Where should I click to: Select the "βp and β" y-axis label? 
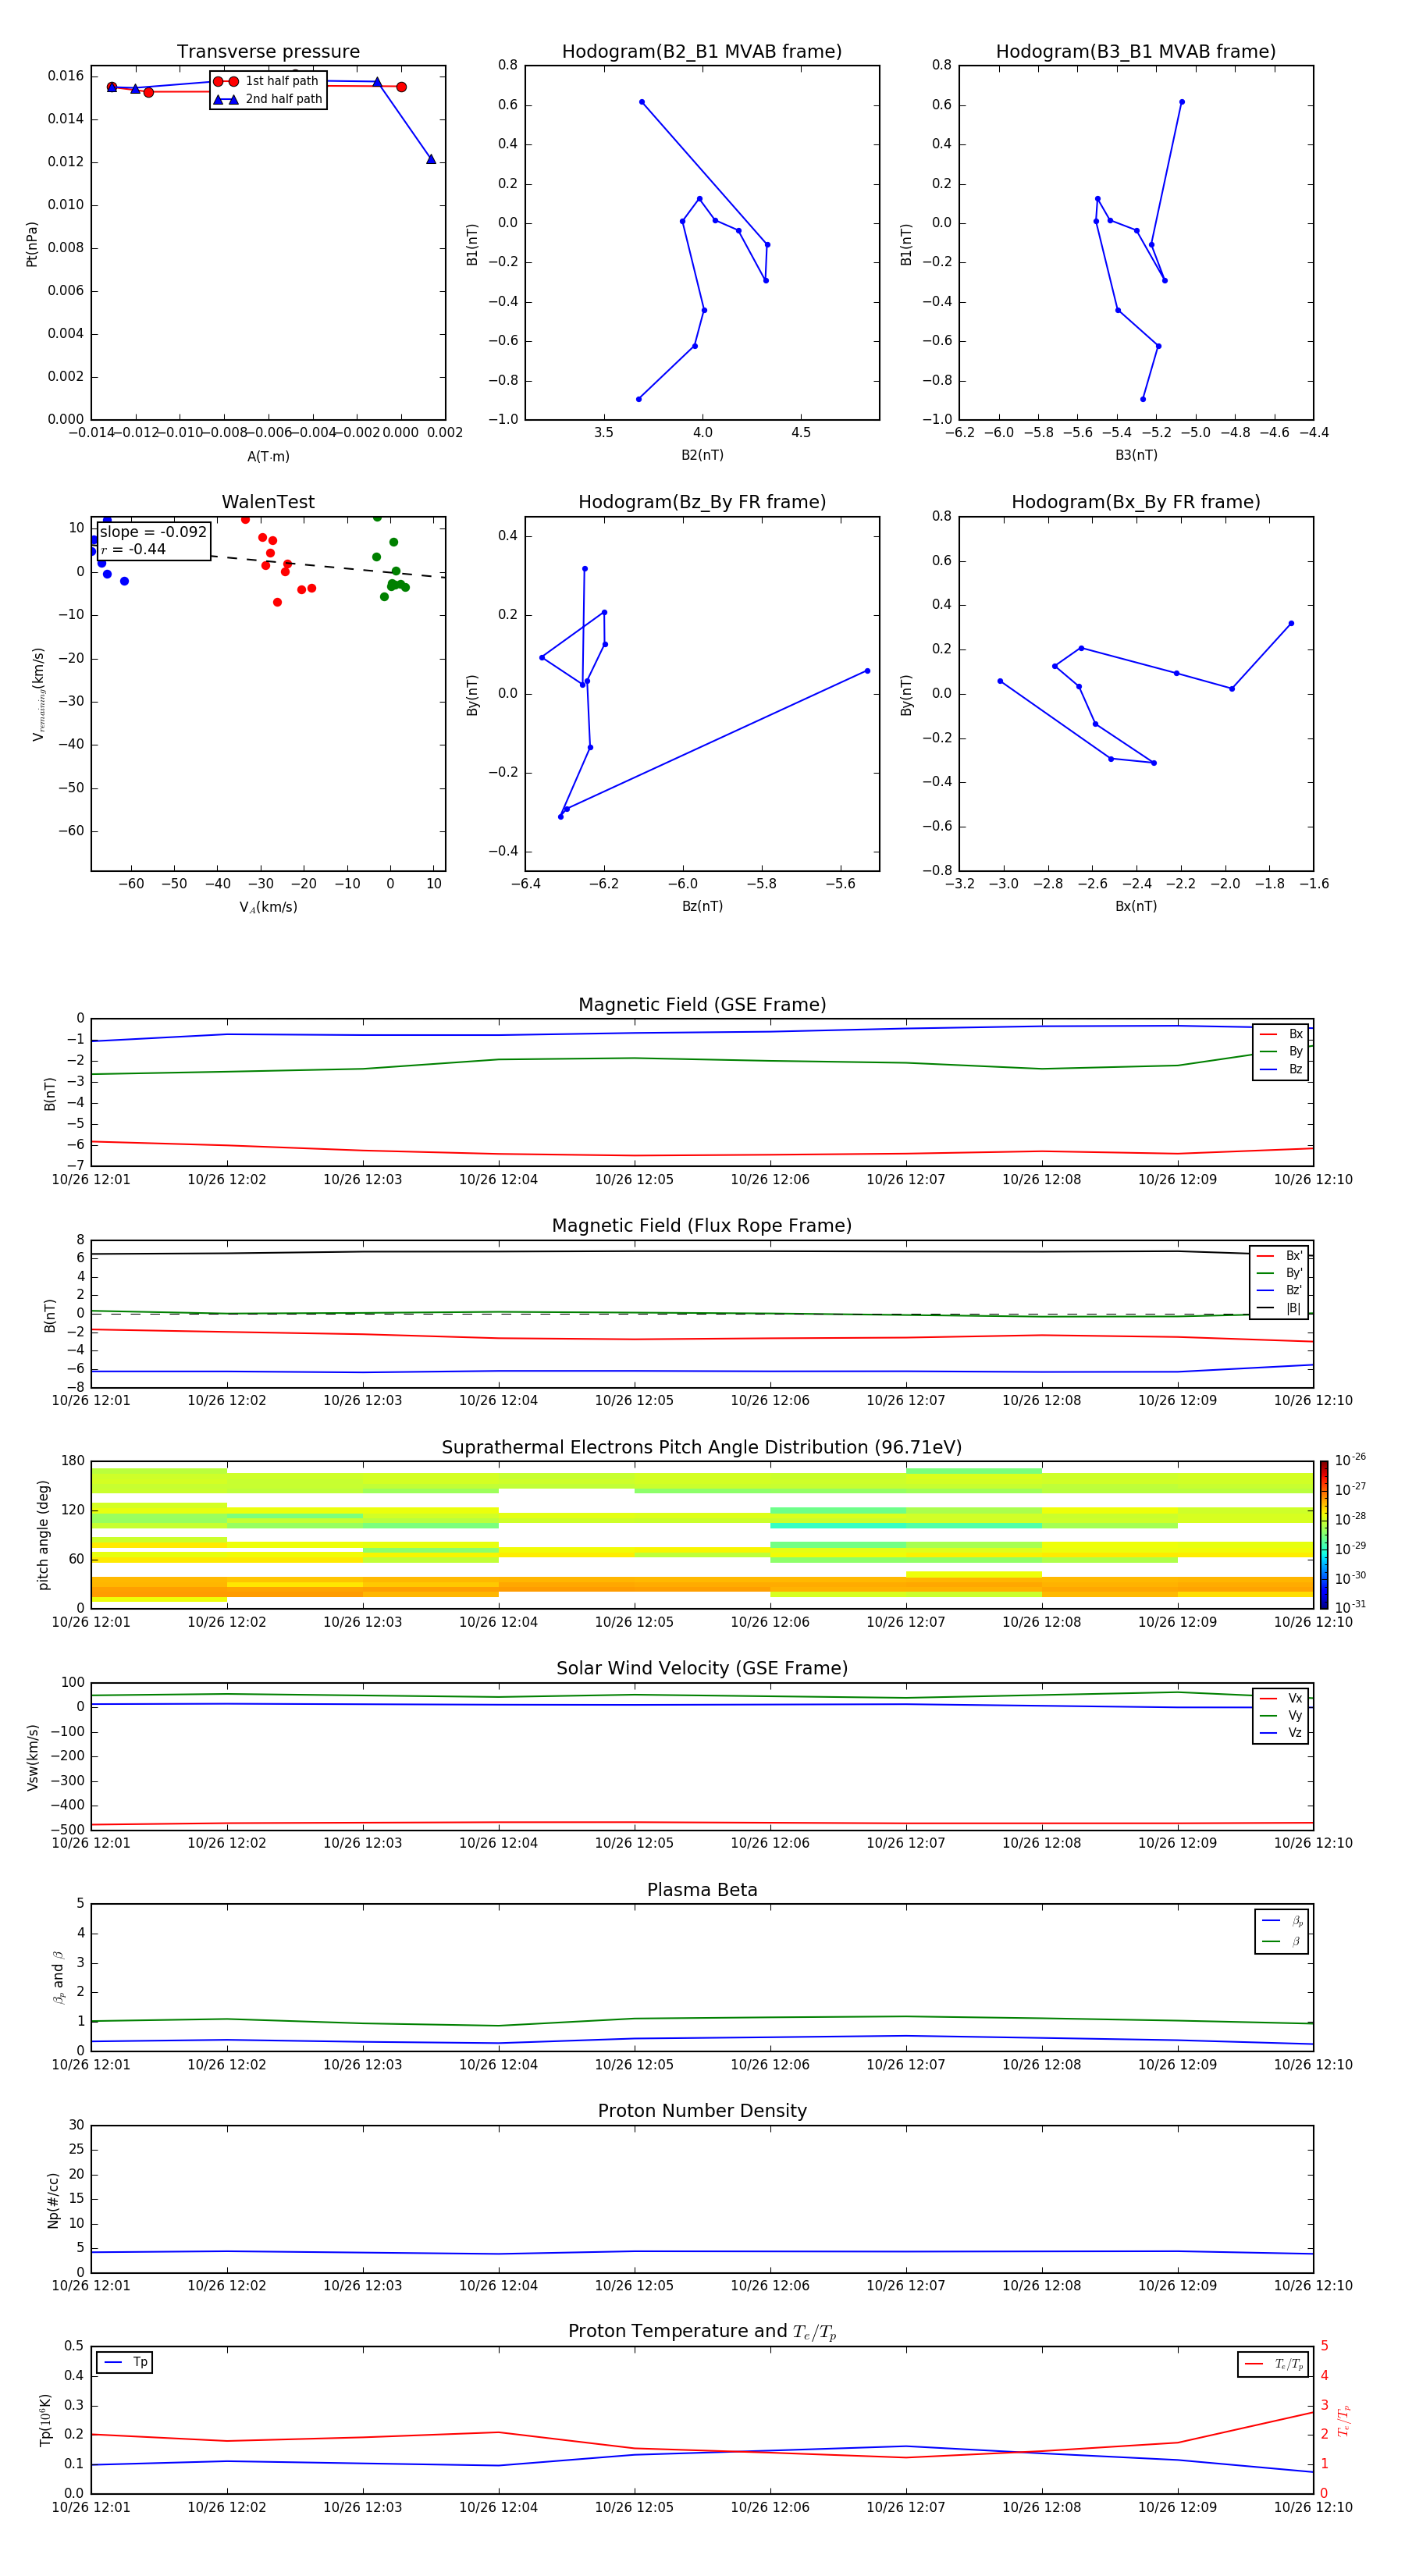[x=58, y=1977]
